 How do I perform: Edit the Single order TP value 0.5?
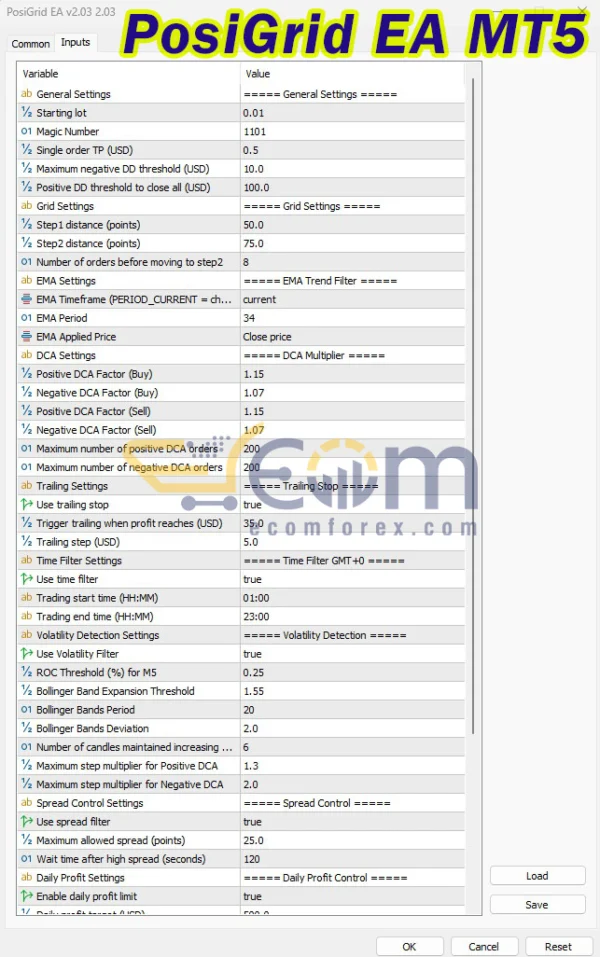(352, 151)
